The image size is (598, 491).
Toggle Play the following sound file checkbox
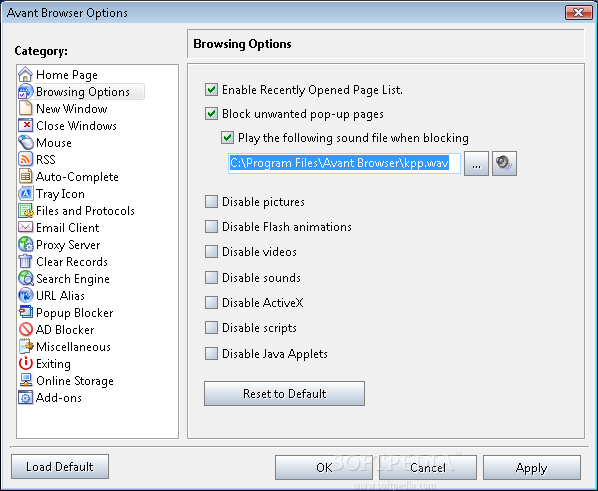tap(227, 138)
